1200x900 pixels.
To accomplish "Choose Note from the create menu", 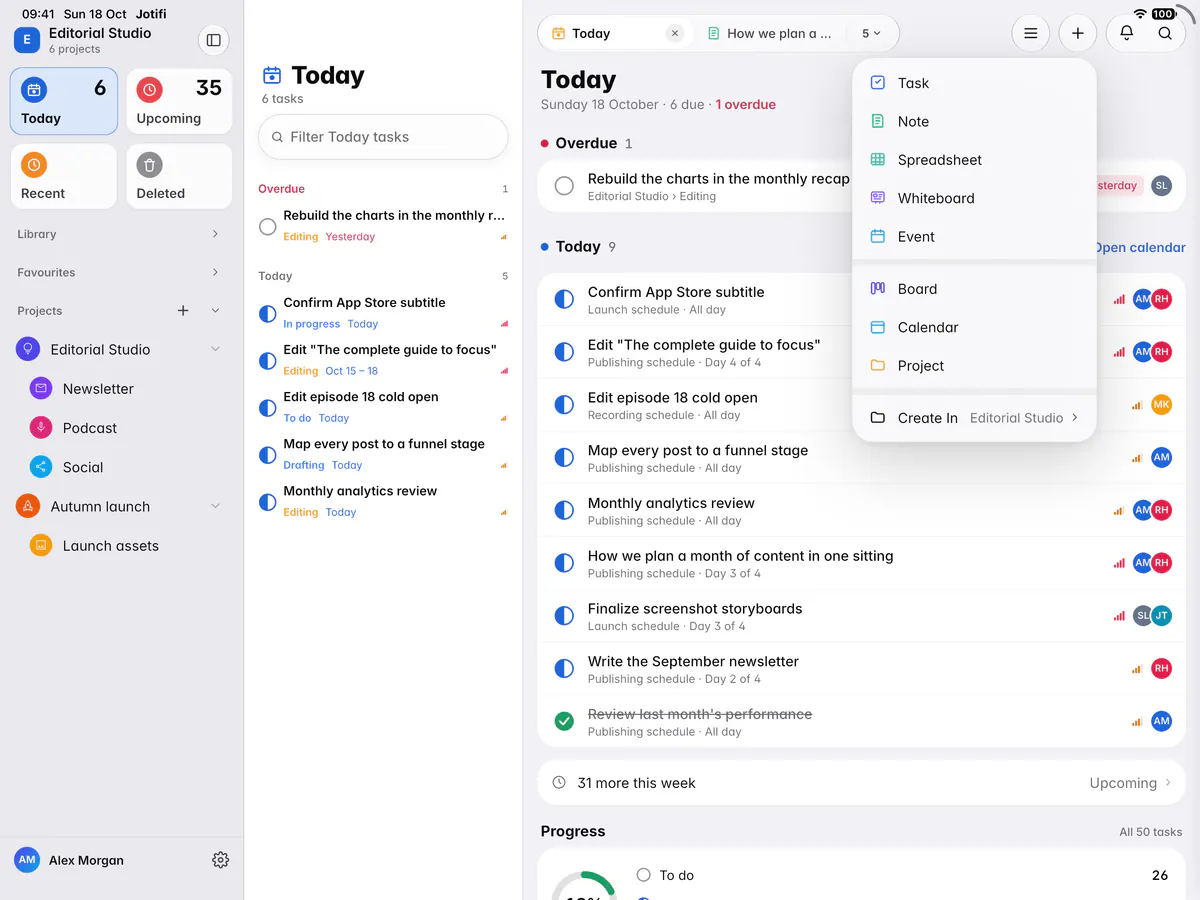I will point(975,121).
